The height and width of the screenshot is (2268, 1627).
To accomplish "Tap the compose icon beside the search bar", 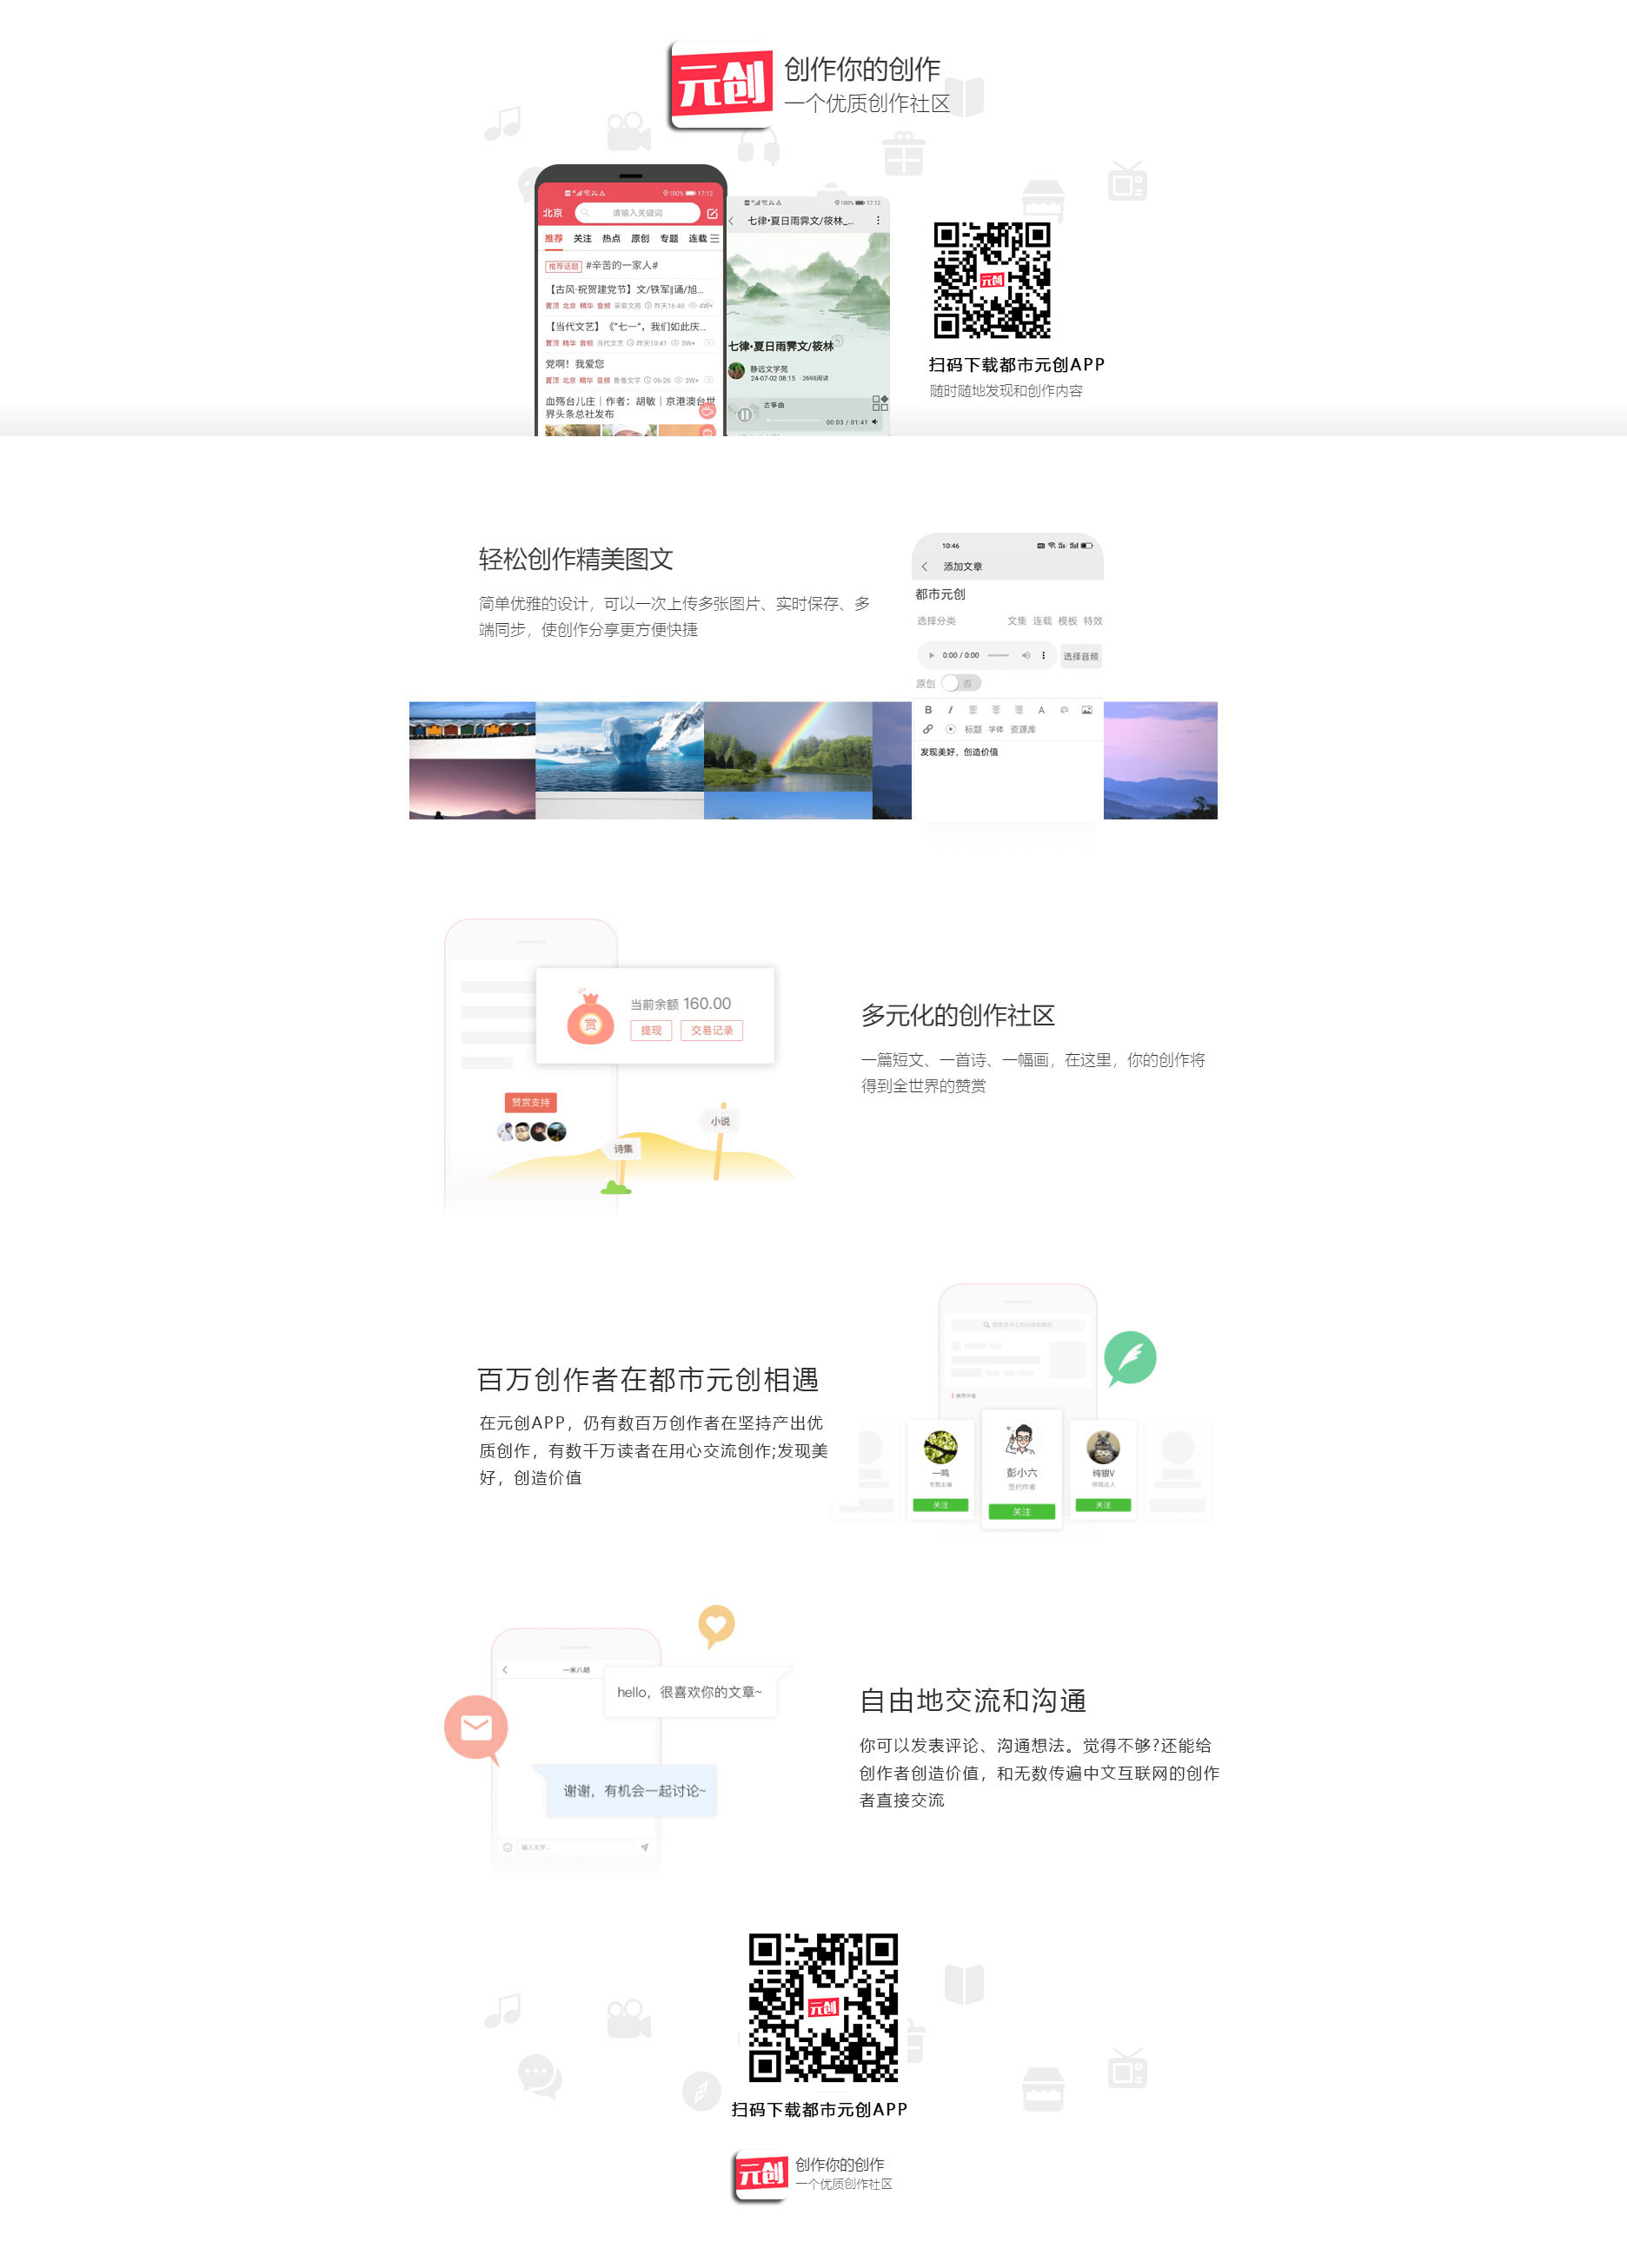I will click(712, 214).
